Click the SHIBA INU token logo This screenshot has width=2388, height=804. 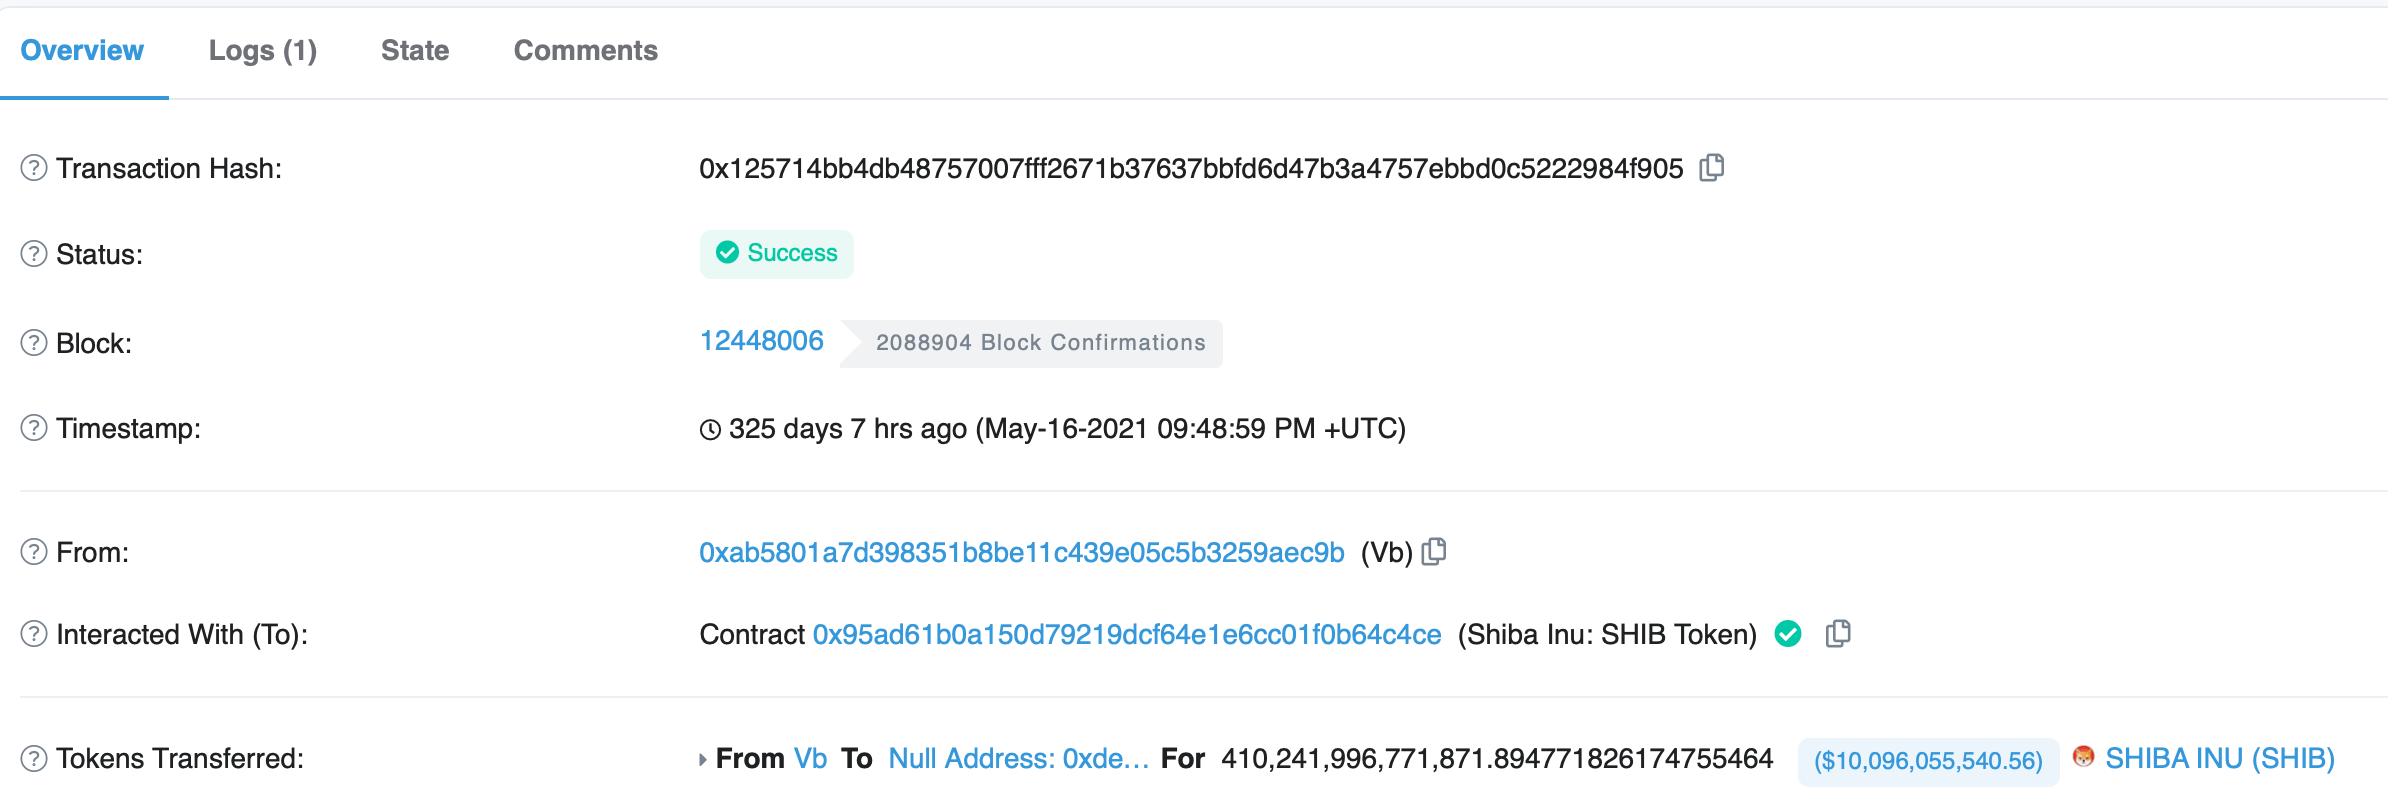[2084, 759]
